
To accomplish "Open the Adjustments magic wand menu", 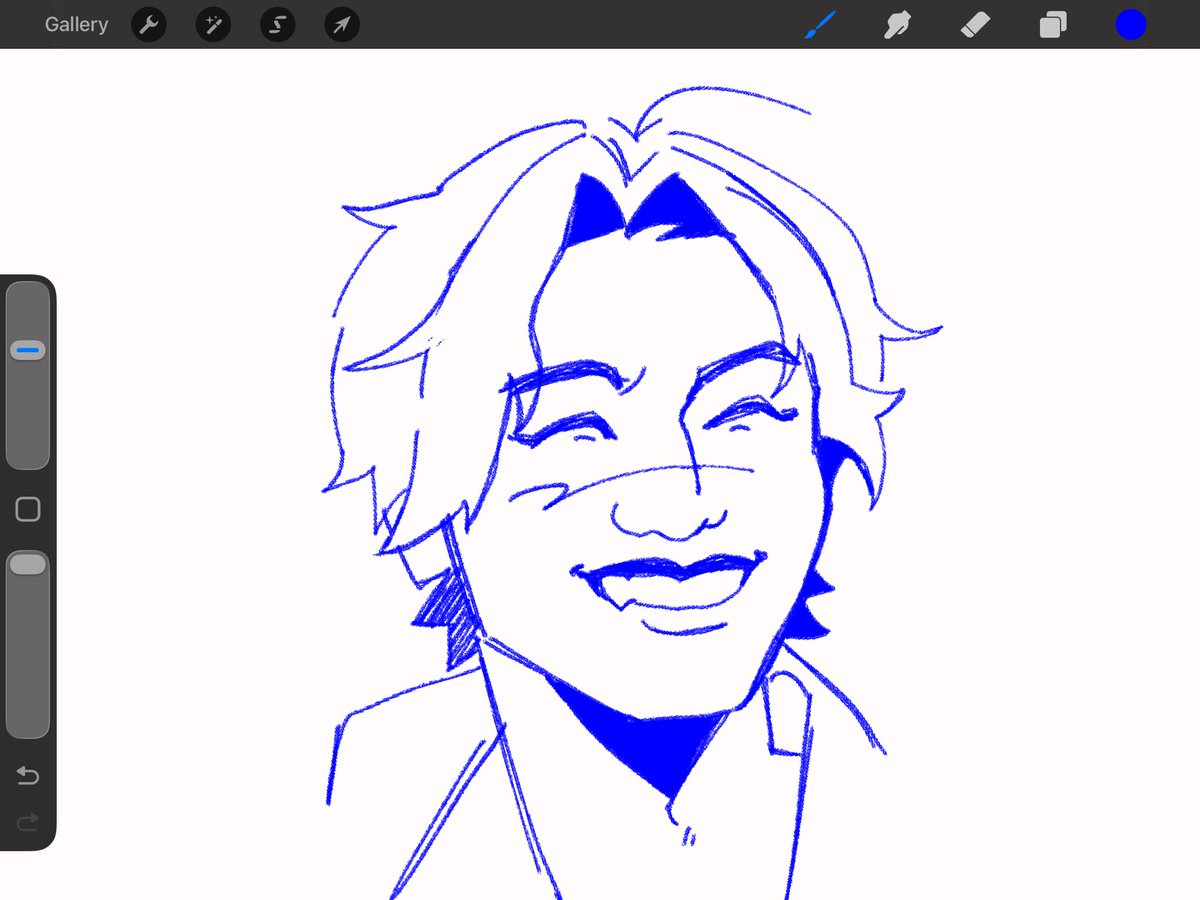I will [213, 24].
